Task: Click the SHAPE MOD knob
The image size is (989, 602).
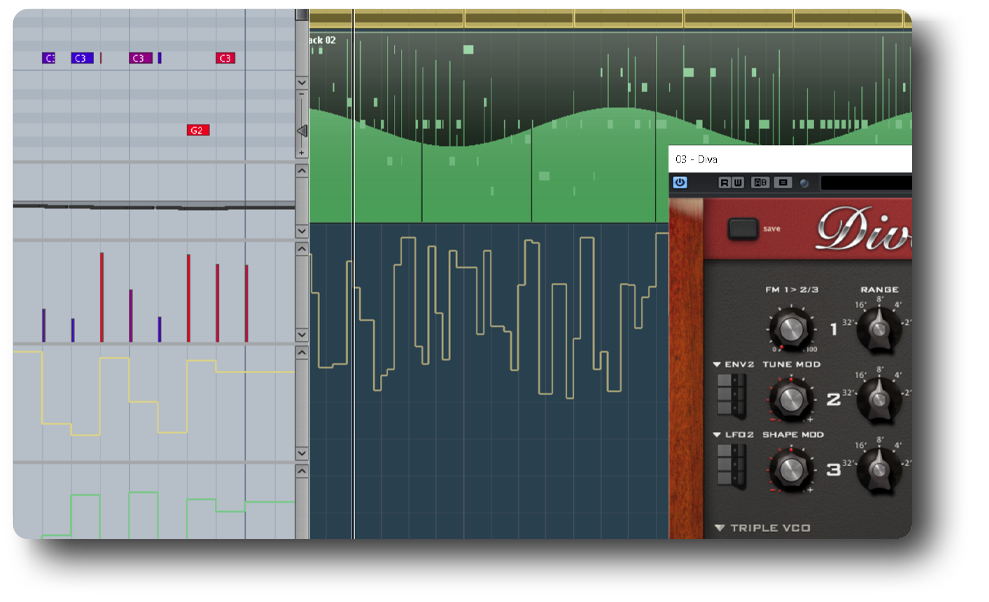Action: tap(790, 469)
